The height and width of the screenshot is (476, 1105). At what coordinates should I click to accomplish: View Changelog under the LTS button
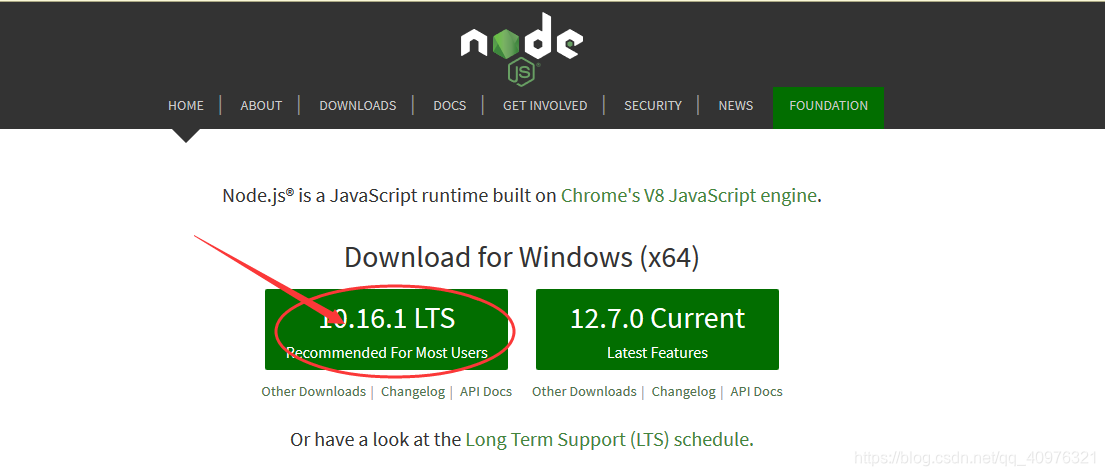click(x=413, y=391)
